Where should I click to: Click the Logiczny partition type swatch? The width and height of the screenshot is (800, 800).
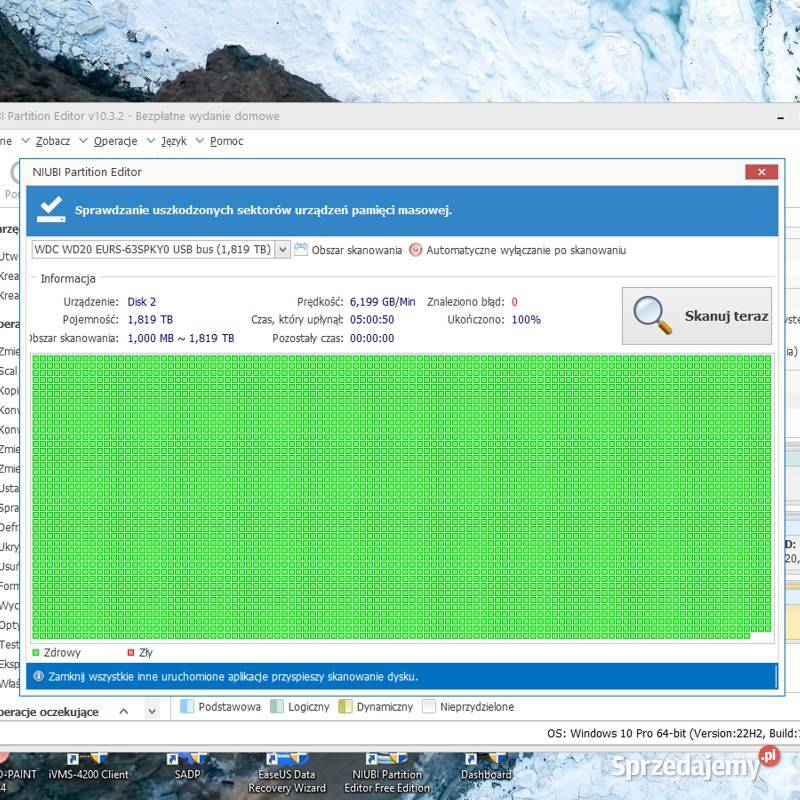pos(277,707)
